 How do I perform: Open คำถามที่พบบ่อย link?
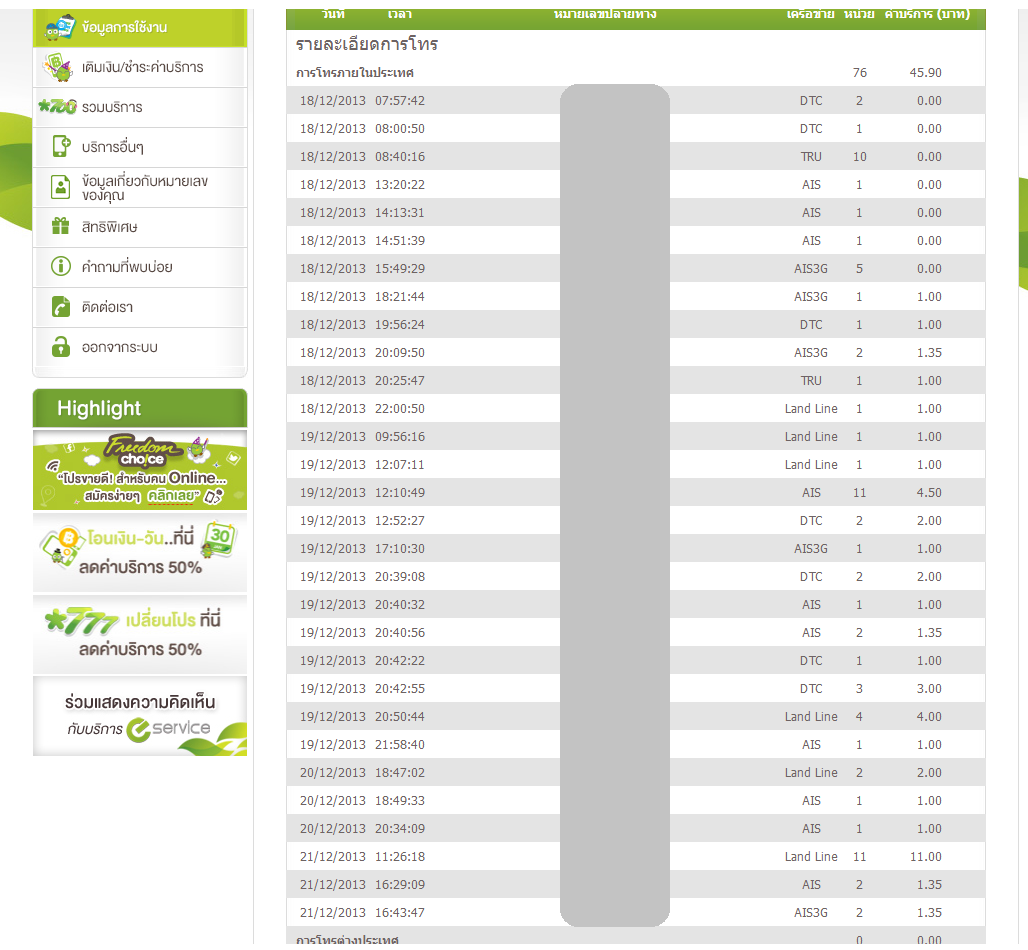point(140,267)
